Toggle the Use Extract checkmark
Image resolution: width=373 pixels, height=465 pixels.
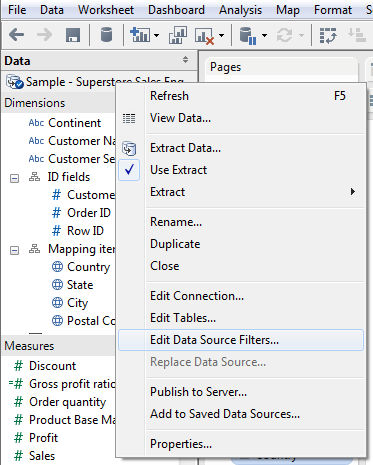pos(129,170)
